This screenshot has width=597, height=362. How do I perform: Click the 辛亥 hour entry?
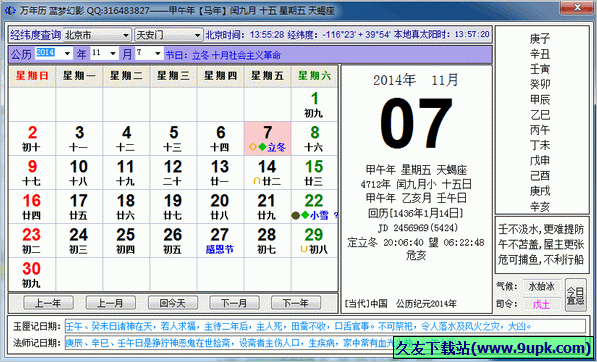(x=540, y=206)
